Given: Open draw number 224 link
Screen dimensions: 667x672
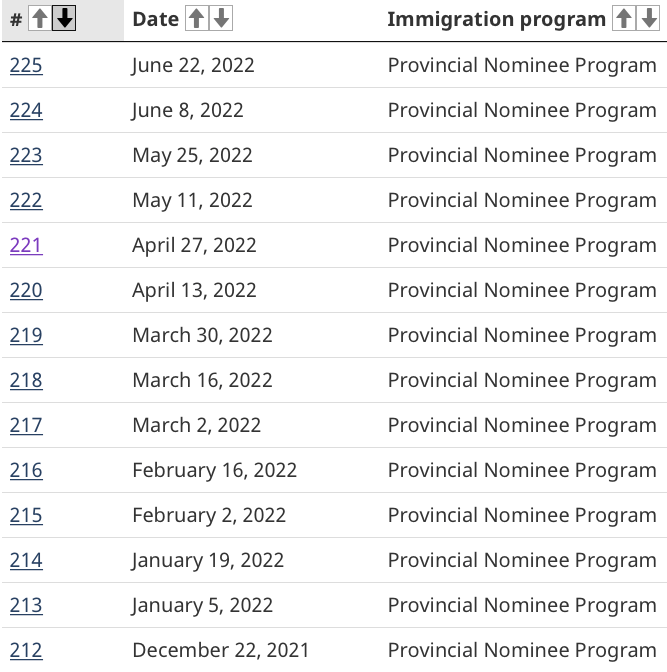Looking at the screenshot, I should point(26,110).
